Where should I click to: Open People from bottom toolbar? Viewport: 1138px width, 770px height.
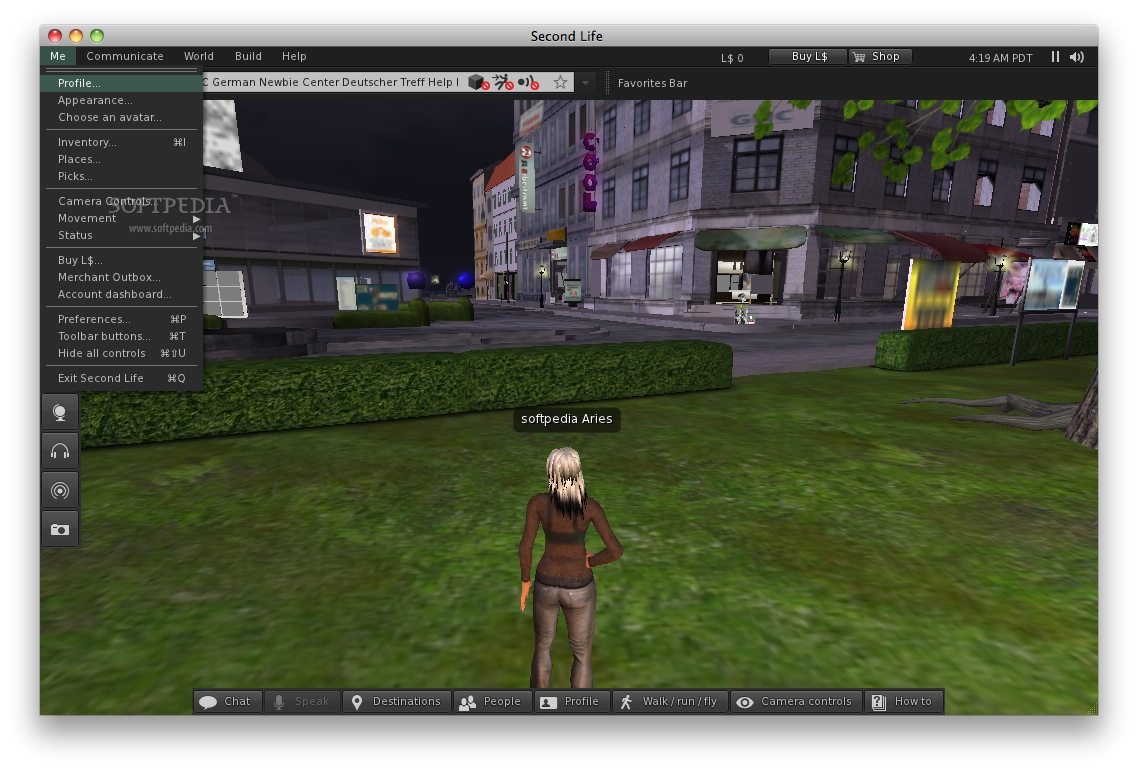pyautogui.click(x=492, y=702)
